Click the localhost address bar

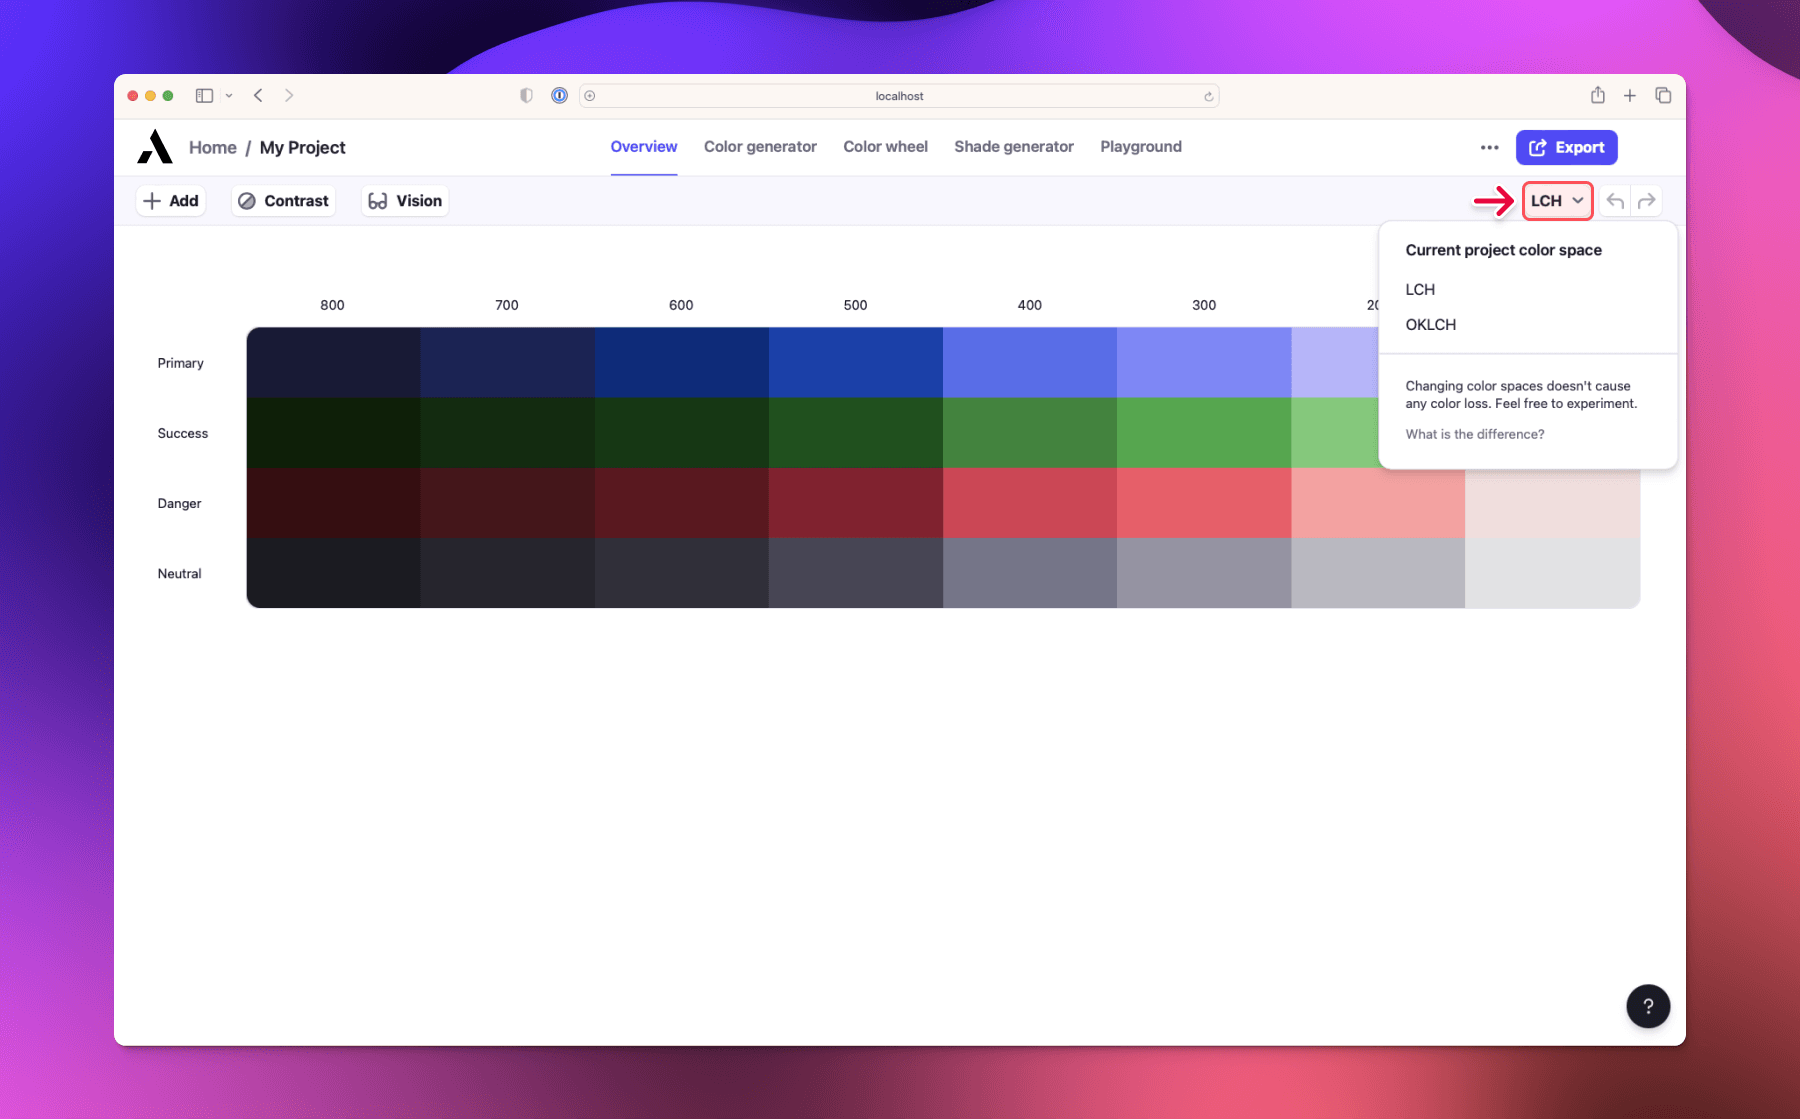pyautogui.click(x=898, y=95)
